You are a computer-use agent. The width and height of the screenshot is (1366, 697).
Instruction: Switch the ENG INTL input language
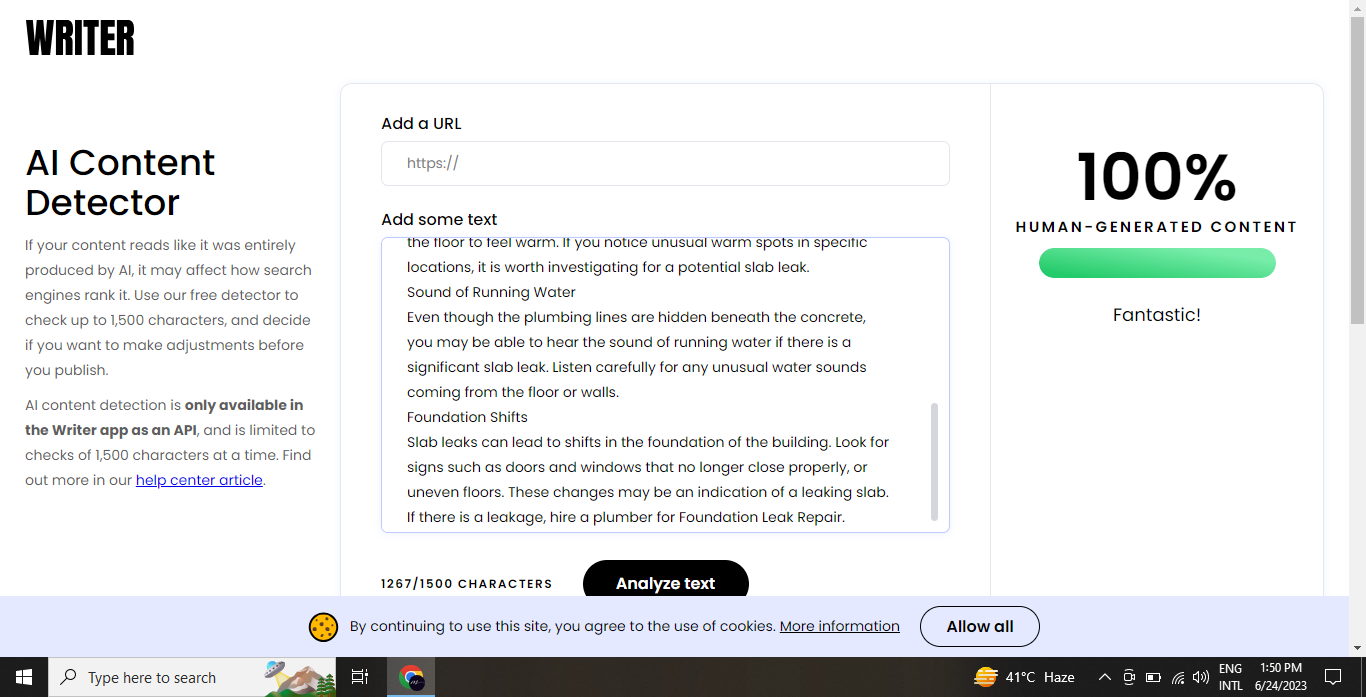[x=1231, y=677]
